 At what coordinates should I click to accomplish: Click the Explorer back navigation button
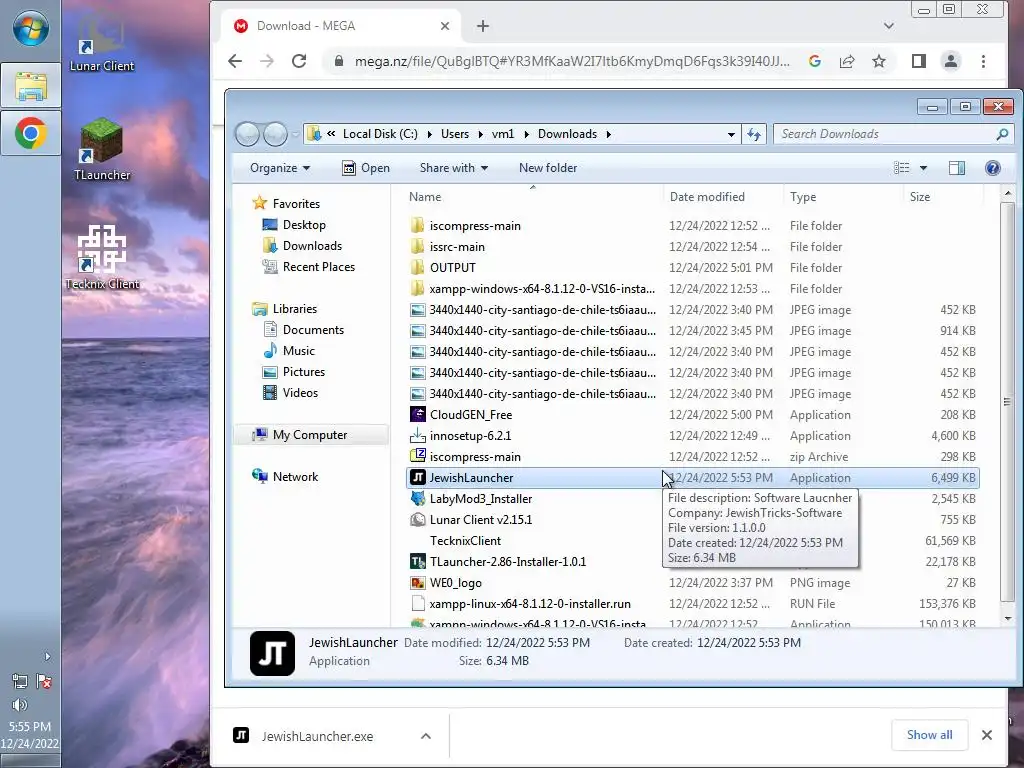pos(248,134)
